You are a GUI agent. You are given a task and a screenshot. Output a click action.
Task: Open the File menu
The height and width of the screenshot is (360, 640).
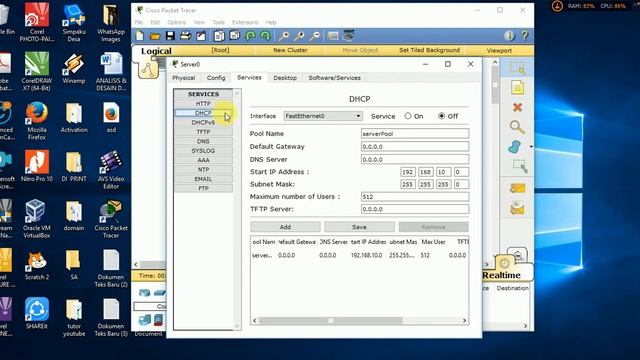(x=139, y=22)
